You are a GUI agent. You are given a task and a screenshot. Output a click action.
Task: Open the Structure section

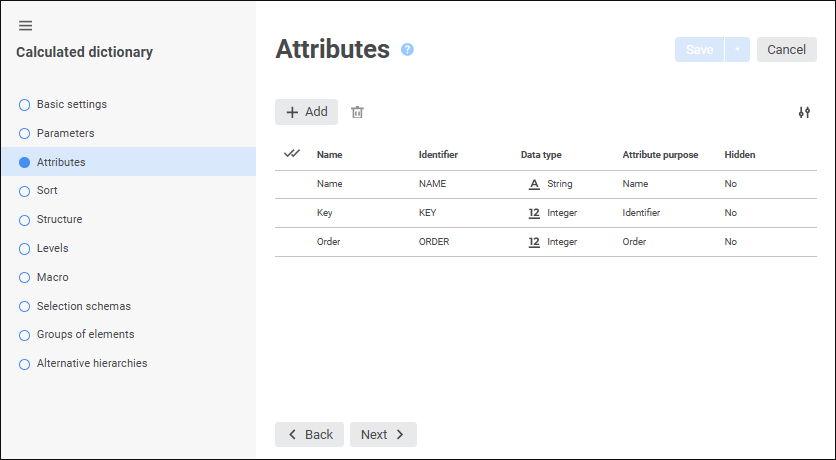click(x=59, y=219)
